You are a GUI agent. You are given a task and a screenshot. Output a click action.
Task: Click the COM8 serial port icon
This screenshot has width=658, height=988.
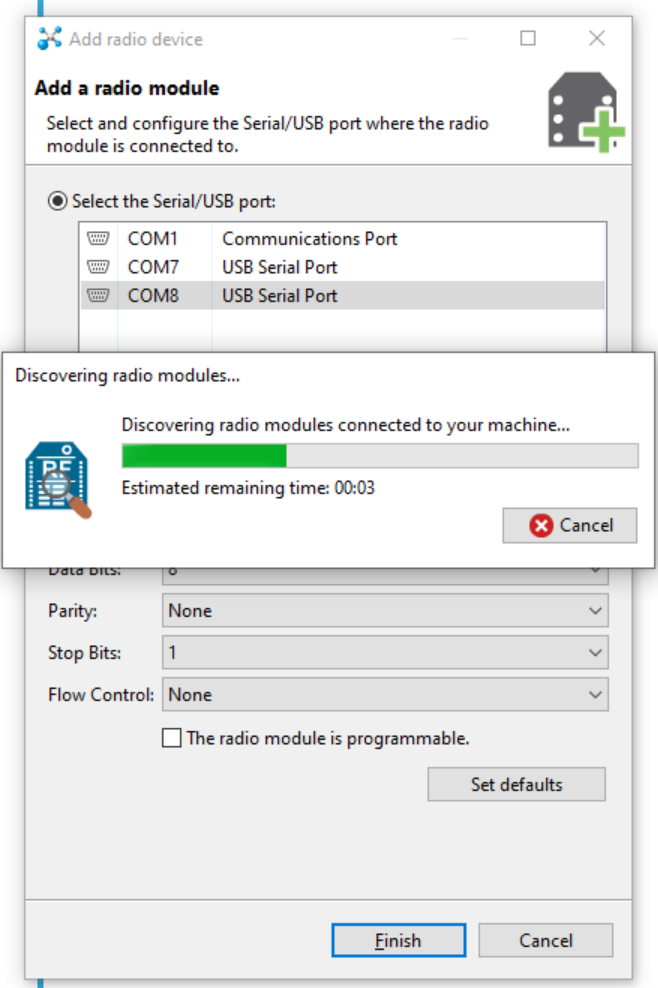point(98,296)
